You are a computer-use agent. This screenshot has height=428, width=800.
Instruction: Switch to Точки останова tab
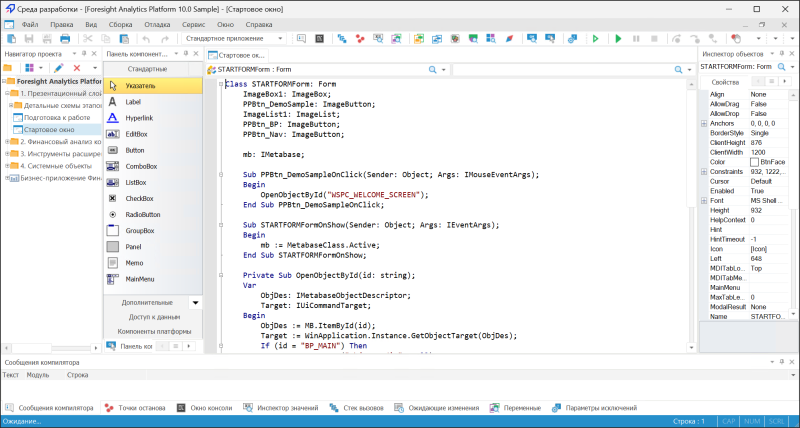point(135,408)
